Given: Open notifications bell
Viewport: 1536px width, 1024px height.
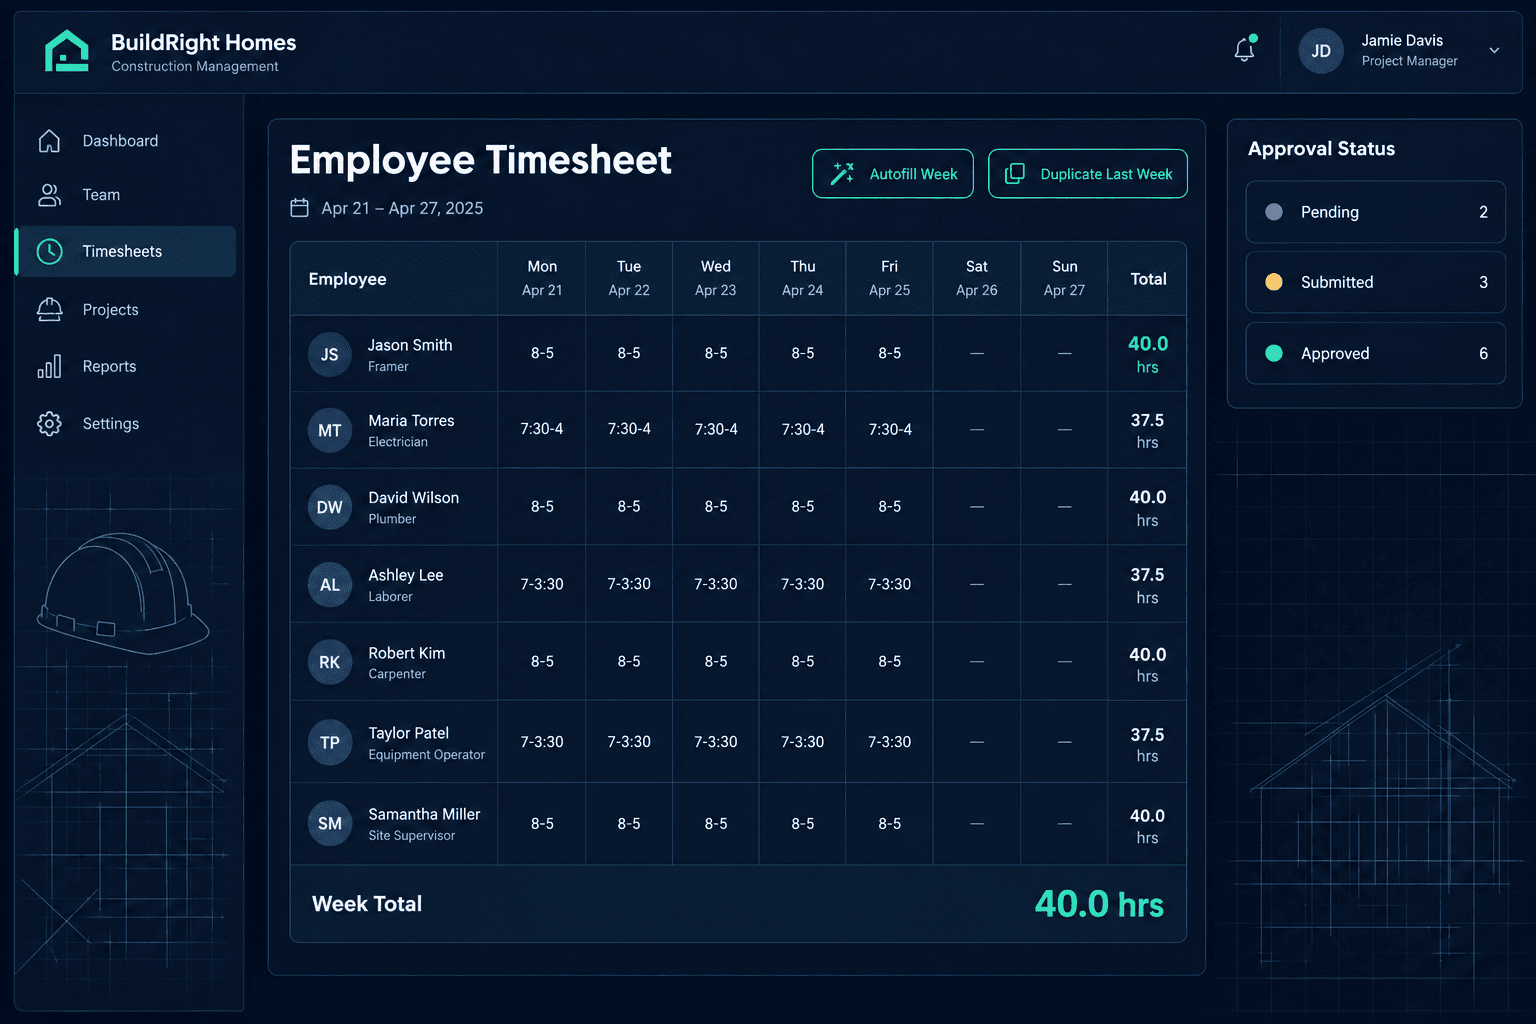Looking at the screenshot, I should (x=1245, y=49).
